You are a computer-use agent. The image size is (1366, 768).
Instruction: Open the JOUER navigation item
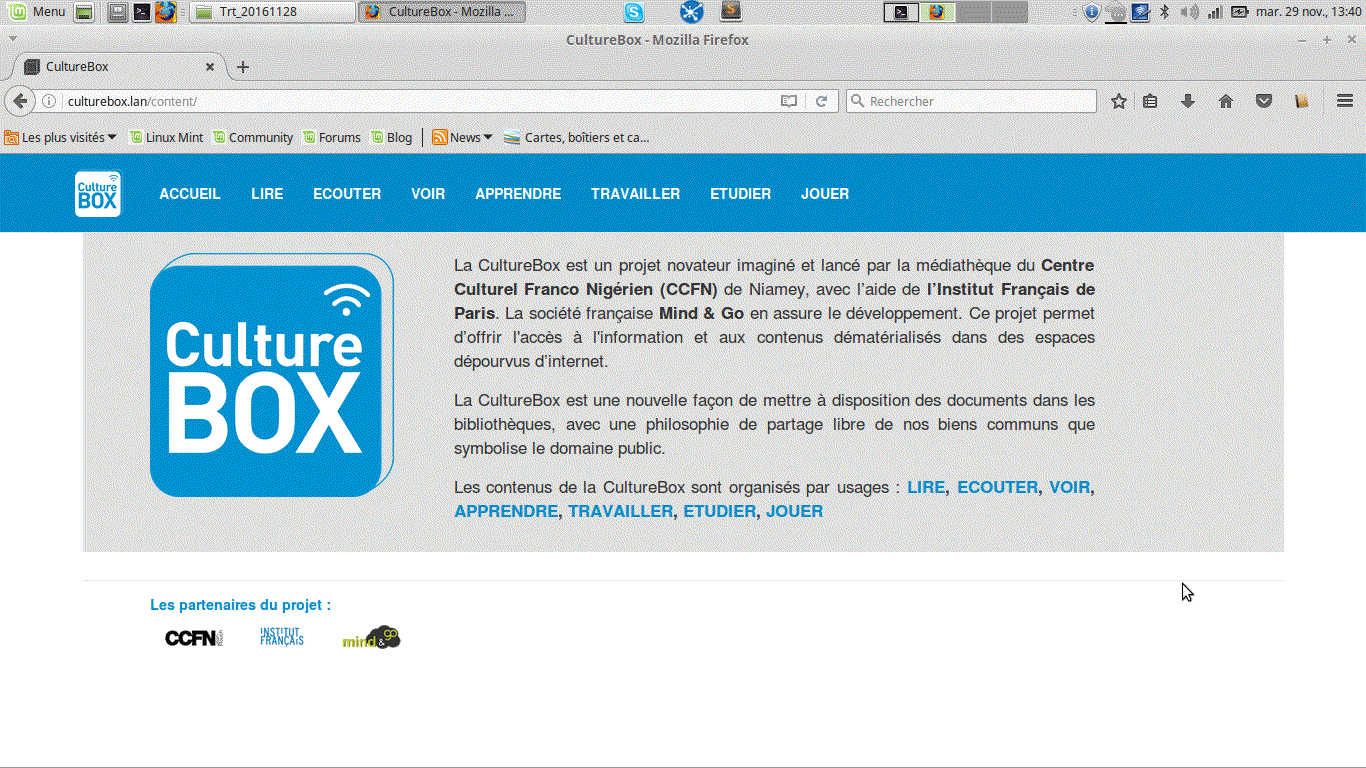click(x=825, y=194)
